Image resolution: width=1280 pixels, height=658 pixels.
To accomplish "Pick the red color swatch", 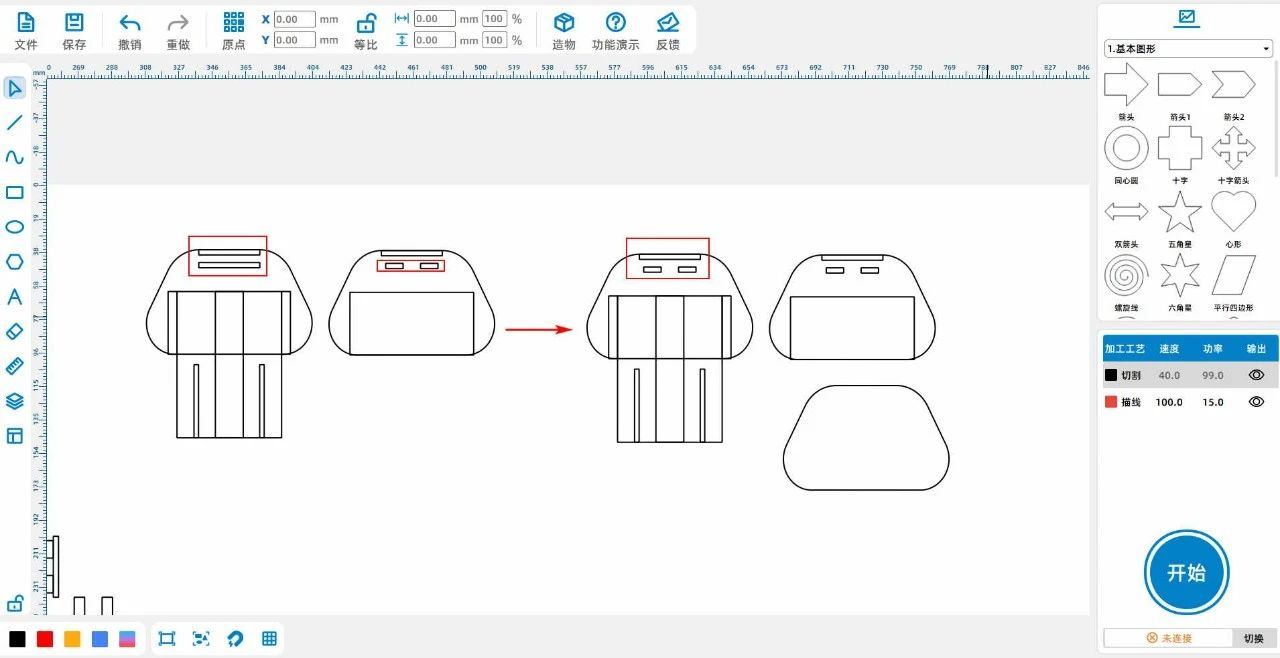I will (45, 639).
